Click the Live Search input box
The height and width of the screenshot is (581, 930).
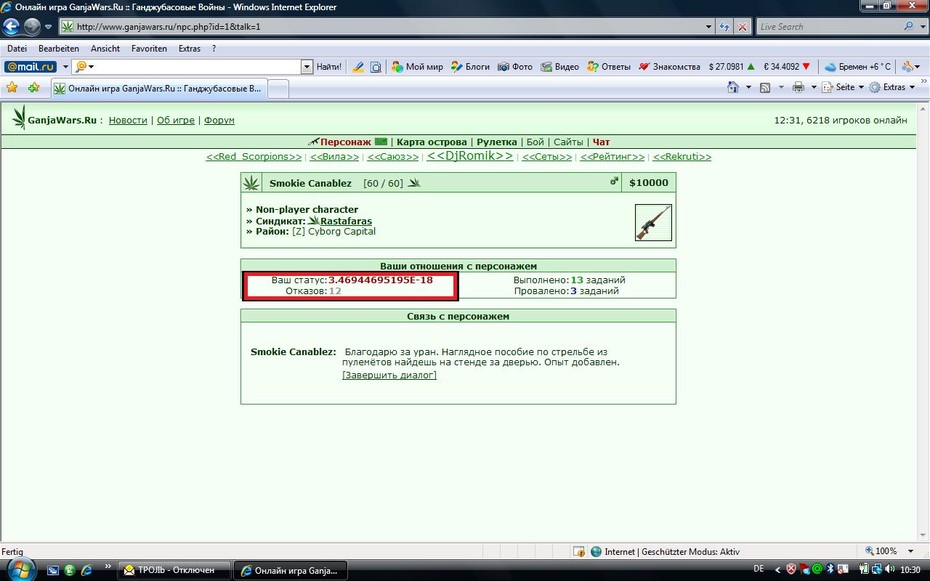pos(829,27)
